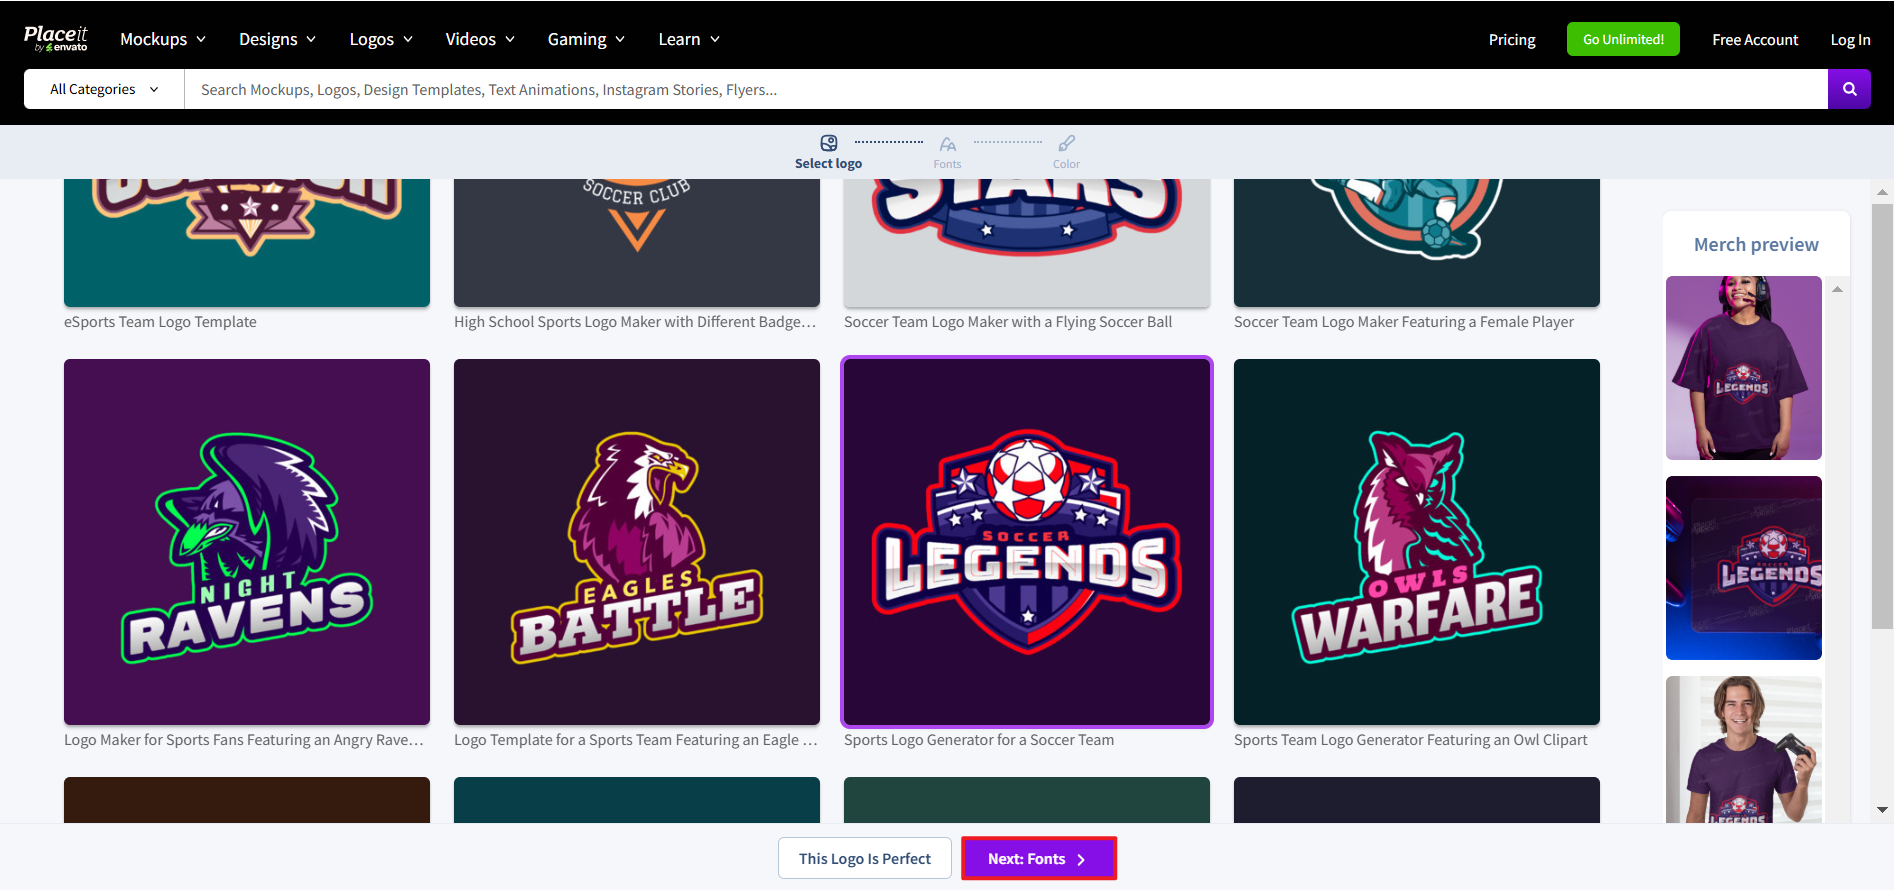The image size is (1894, 890).
Task: Click the purple search magnifier button
Action: click(1849, 89)
